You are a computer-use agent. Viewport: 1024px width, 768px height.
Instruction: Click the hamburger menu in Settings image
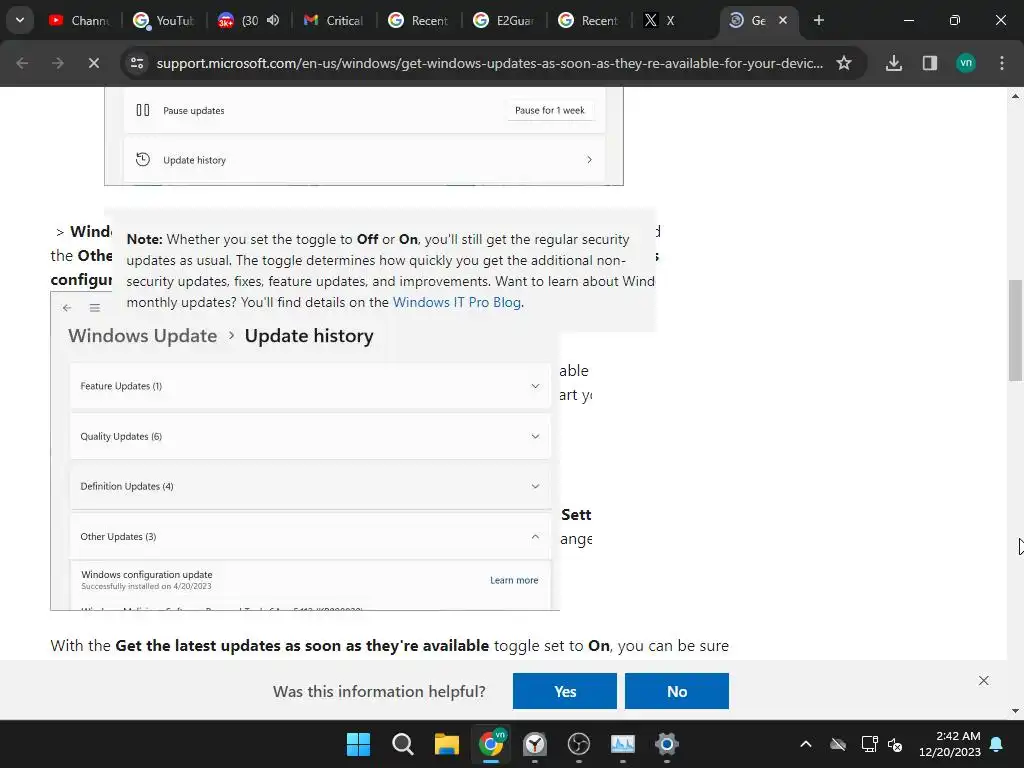[x=95, y=308]
